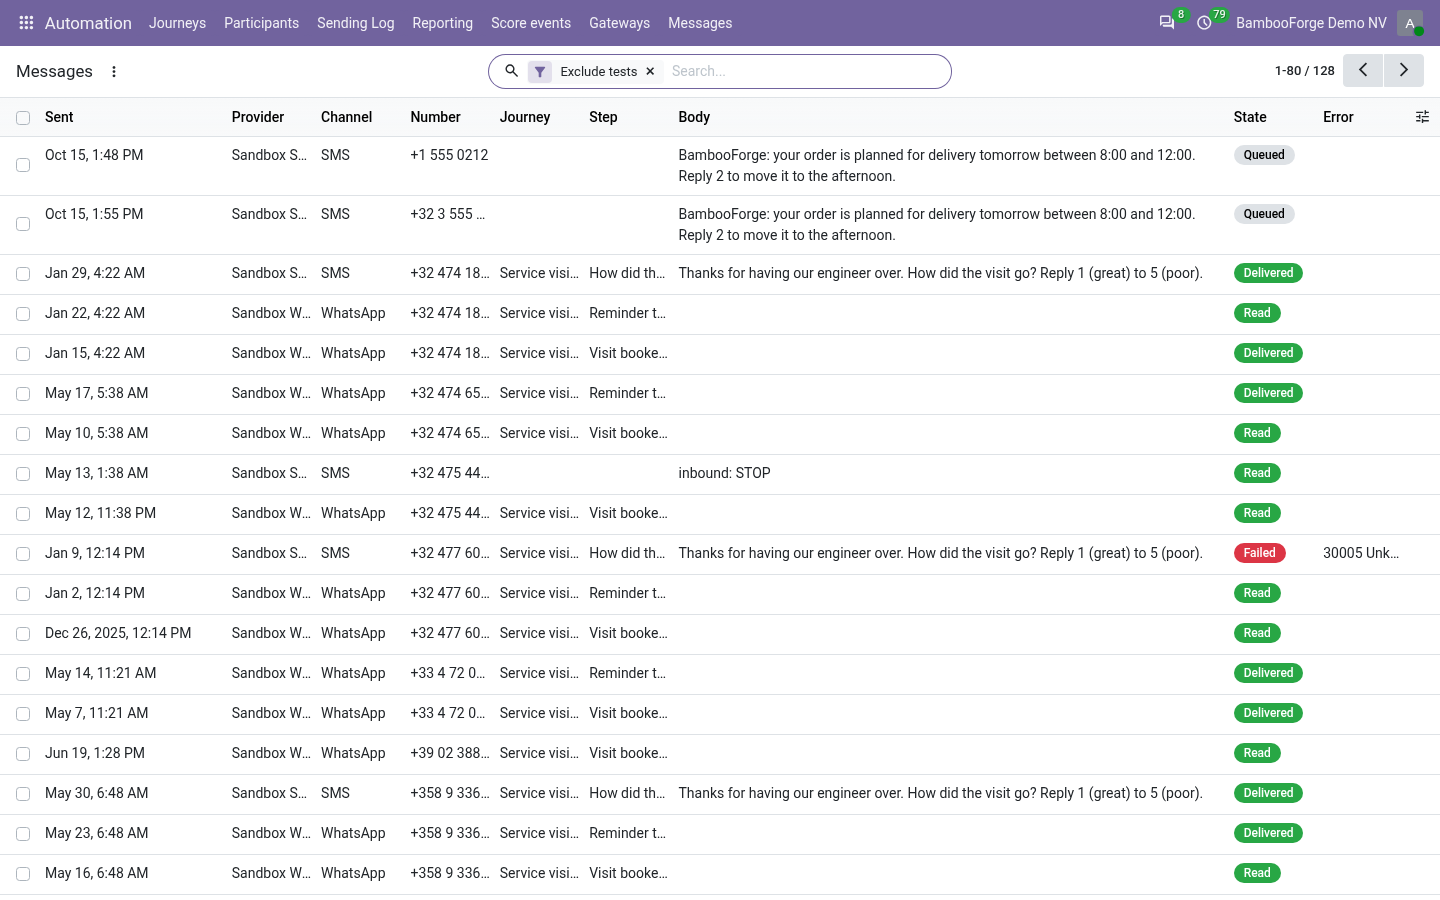Sort the list by the State column
1440x900 pixels.
[x=1250, y=117]
